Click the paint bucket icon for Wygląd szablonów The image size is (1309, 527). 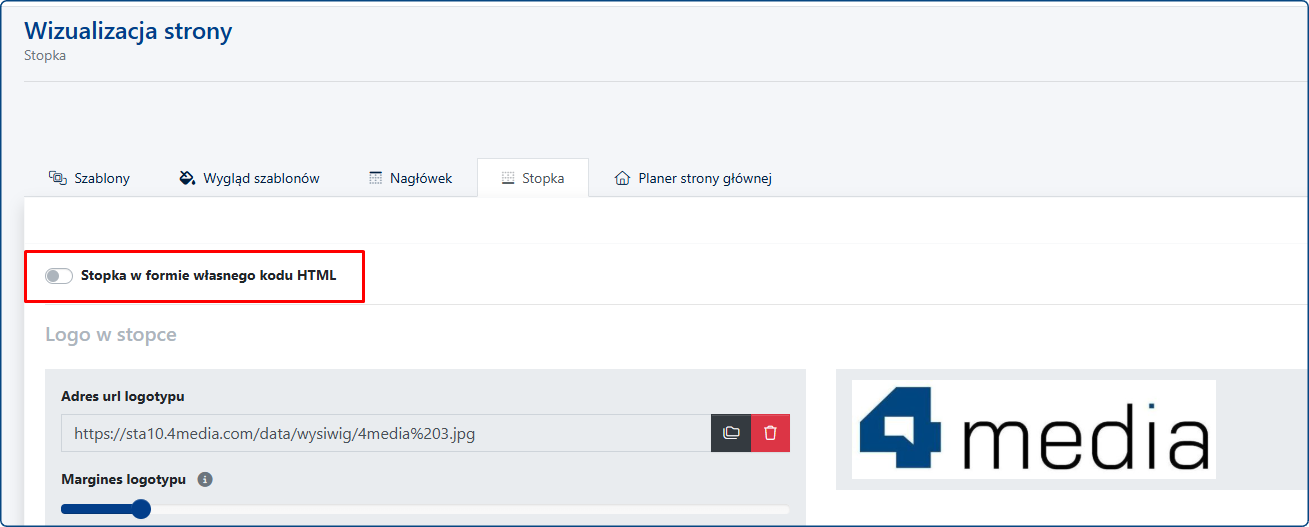pyautogui.click(x=187, y=178)
